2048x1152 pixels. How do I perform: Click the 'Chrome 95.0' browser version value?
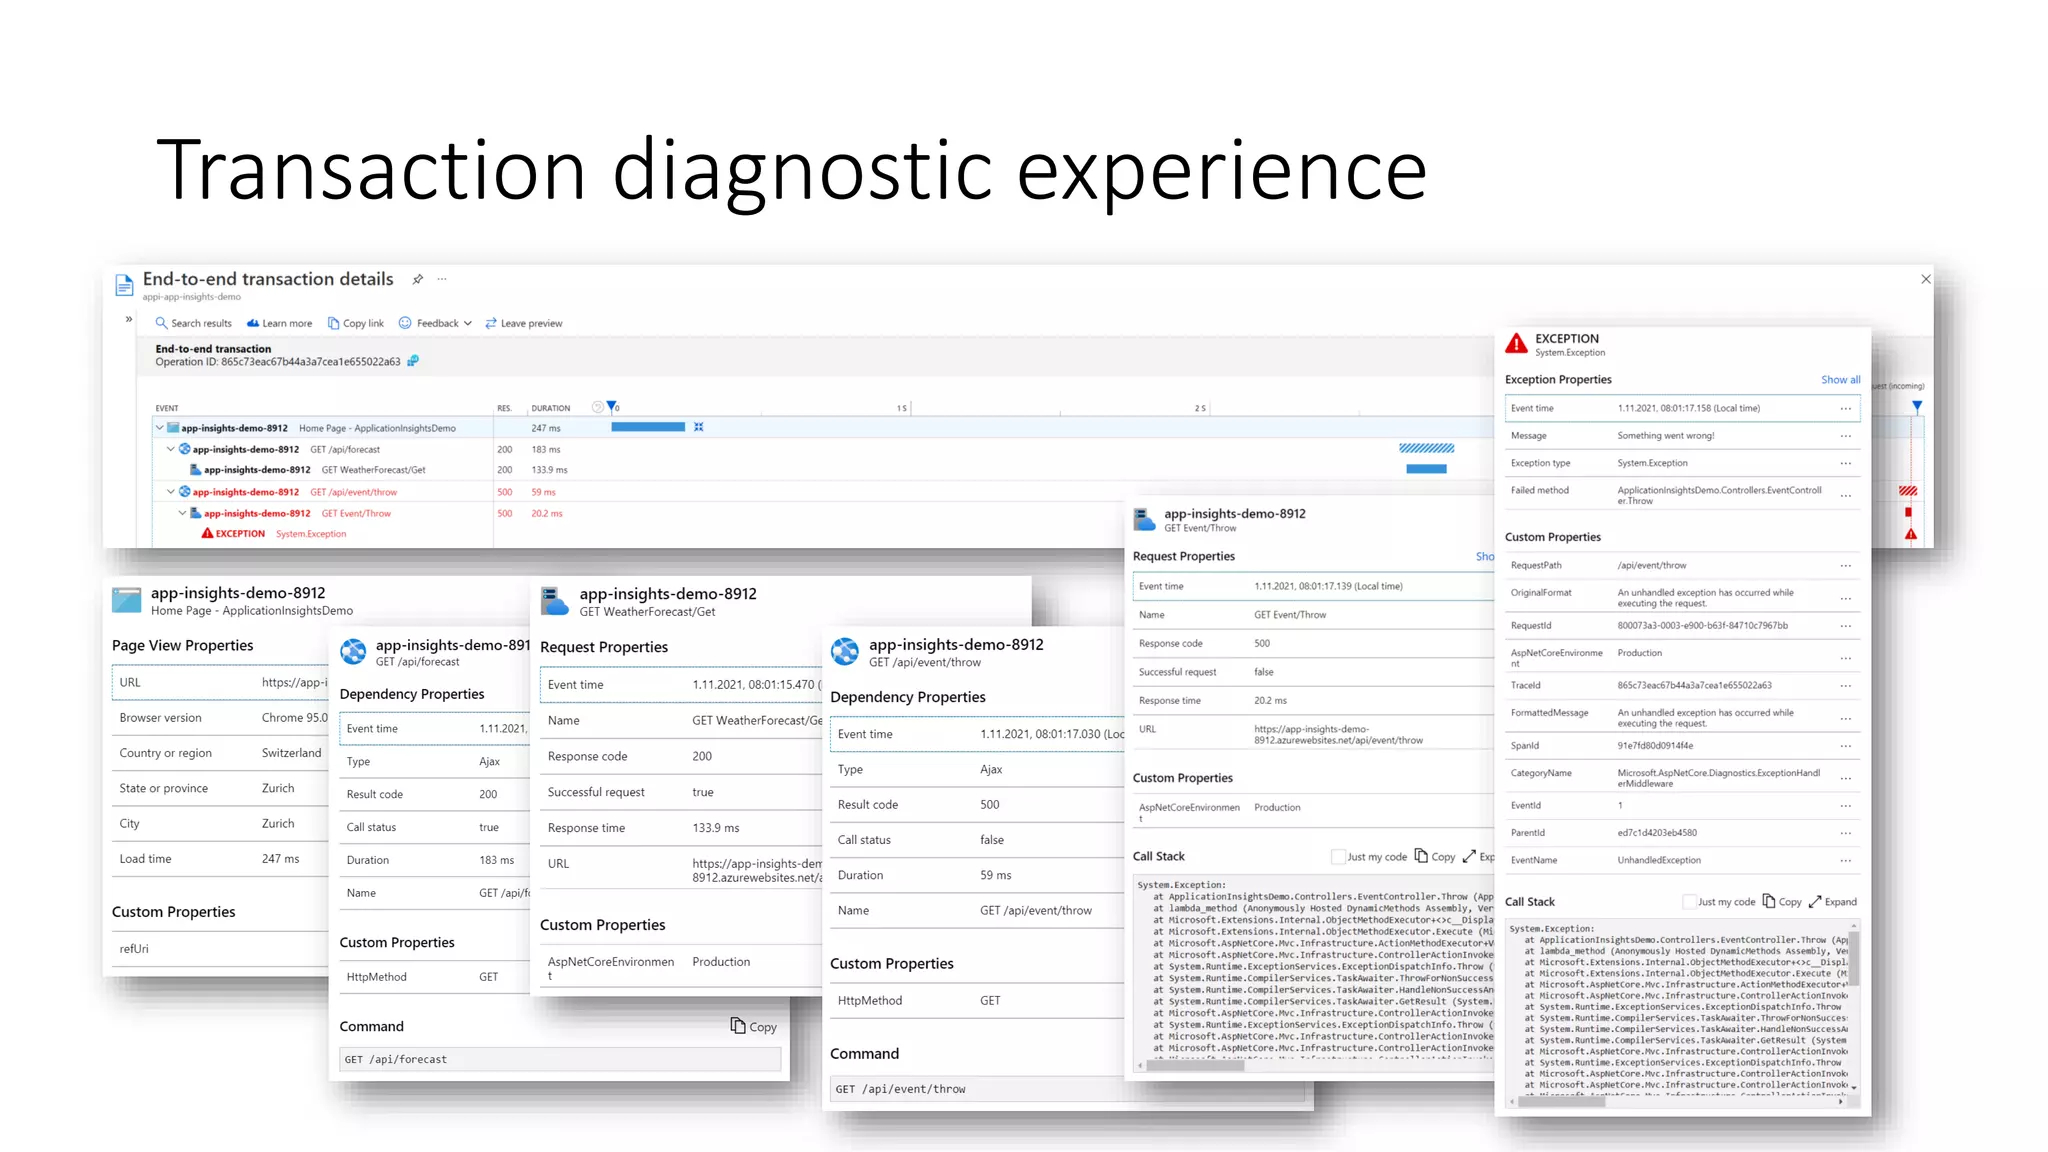294,718
